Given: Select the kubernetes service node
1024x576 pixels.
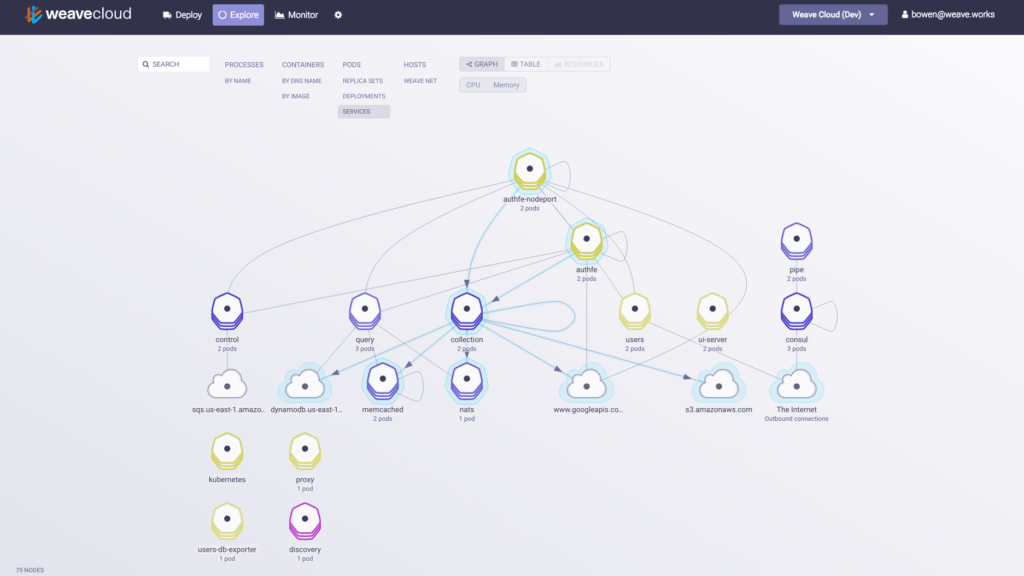Looking at the screenshot, I should click(227, 451).
